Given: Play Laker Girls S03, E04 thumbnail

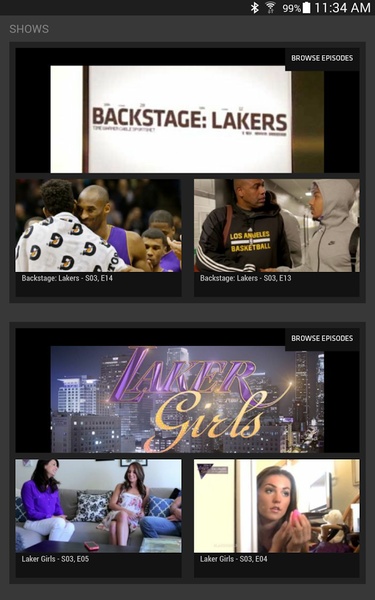Looking at the screenshot, I should tap(277, 506).
